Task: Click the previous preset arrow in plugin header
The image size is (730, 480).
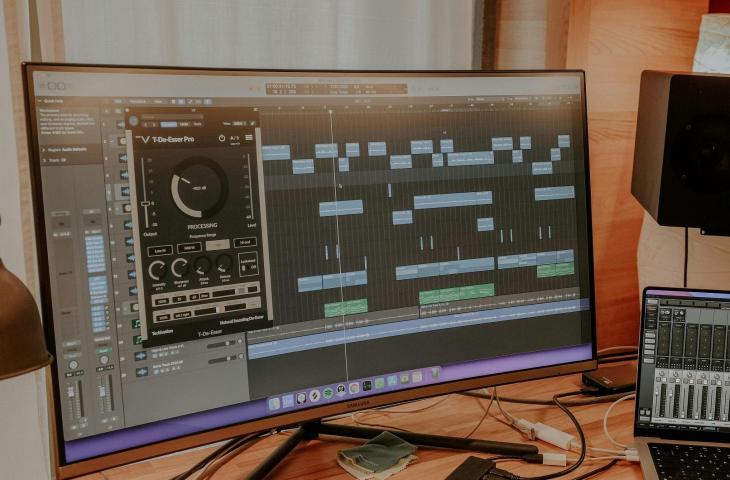Action: 144,125
